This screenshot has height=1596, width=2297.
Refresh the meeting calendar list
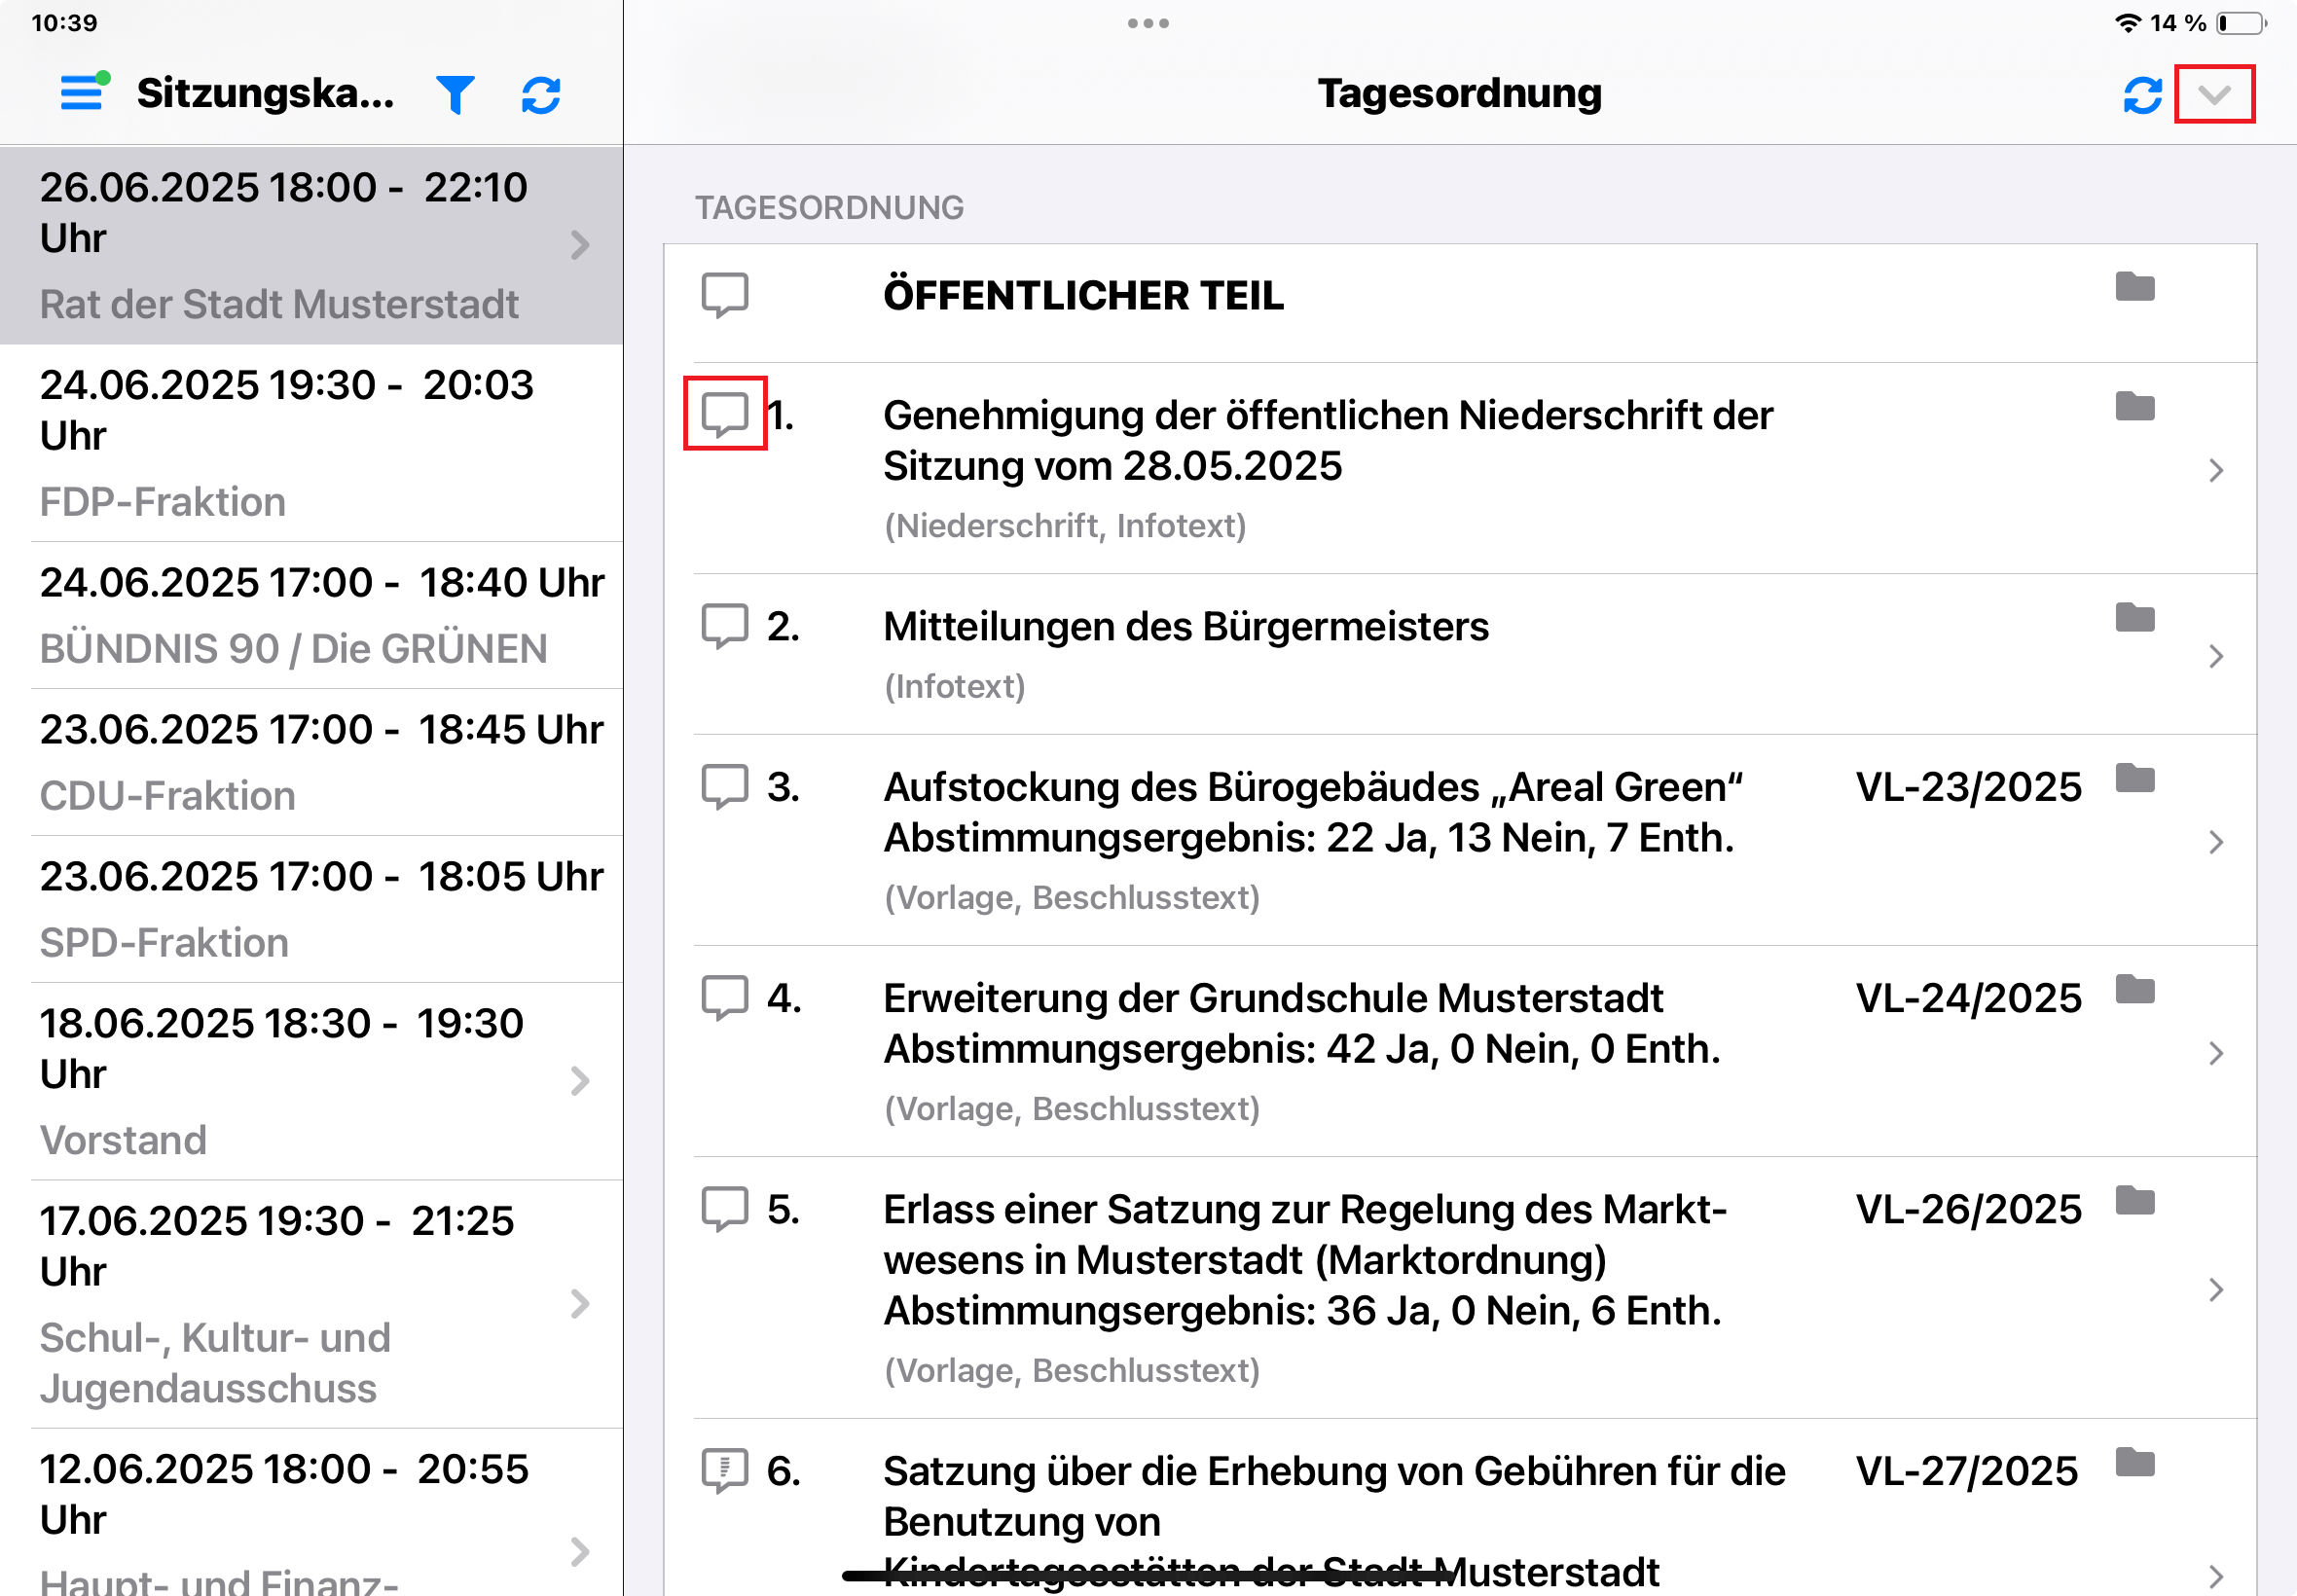[x=541, y=94]
